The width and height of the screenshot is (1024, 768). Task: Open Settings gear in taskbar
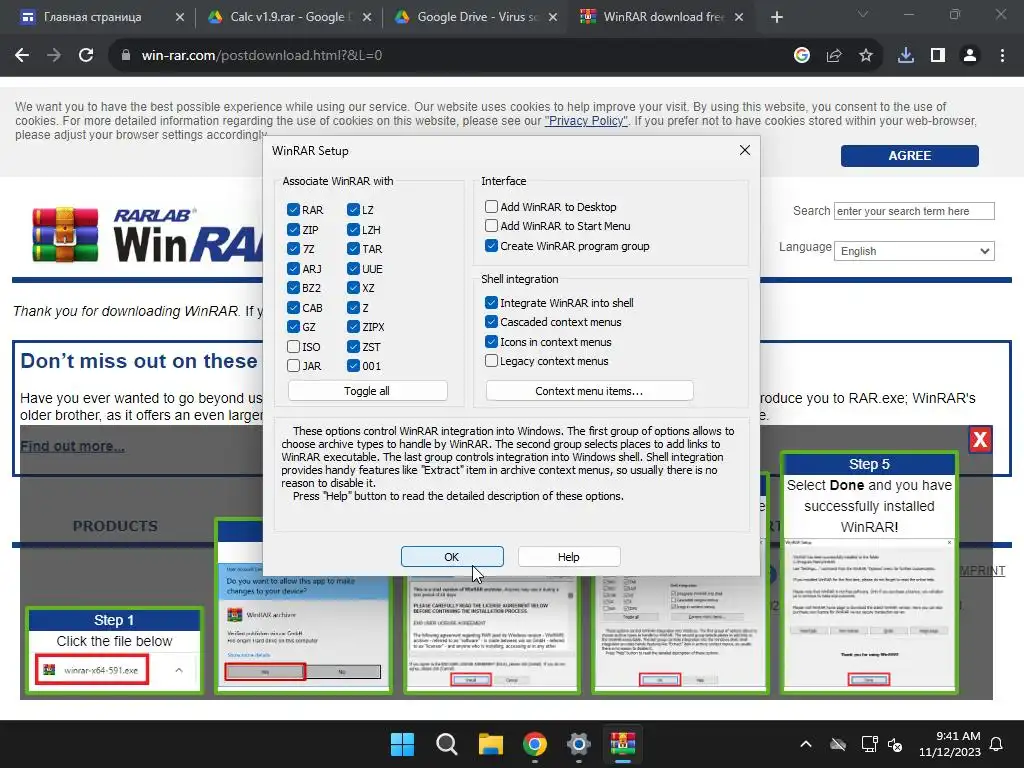click(579, 744)
